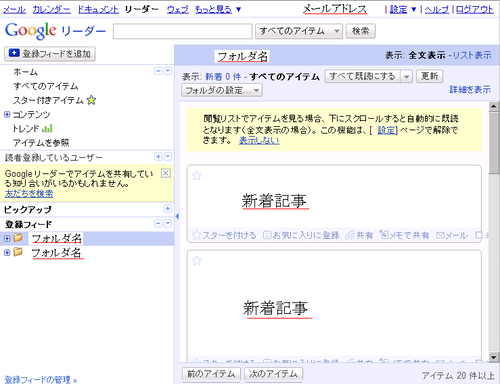Click 表示しない in the notice
500x384 pixels.
259,141
